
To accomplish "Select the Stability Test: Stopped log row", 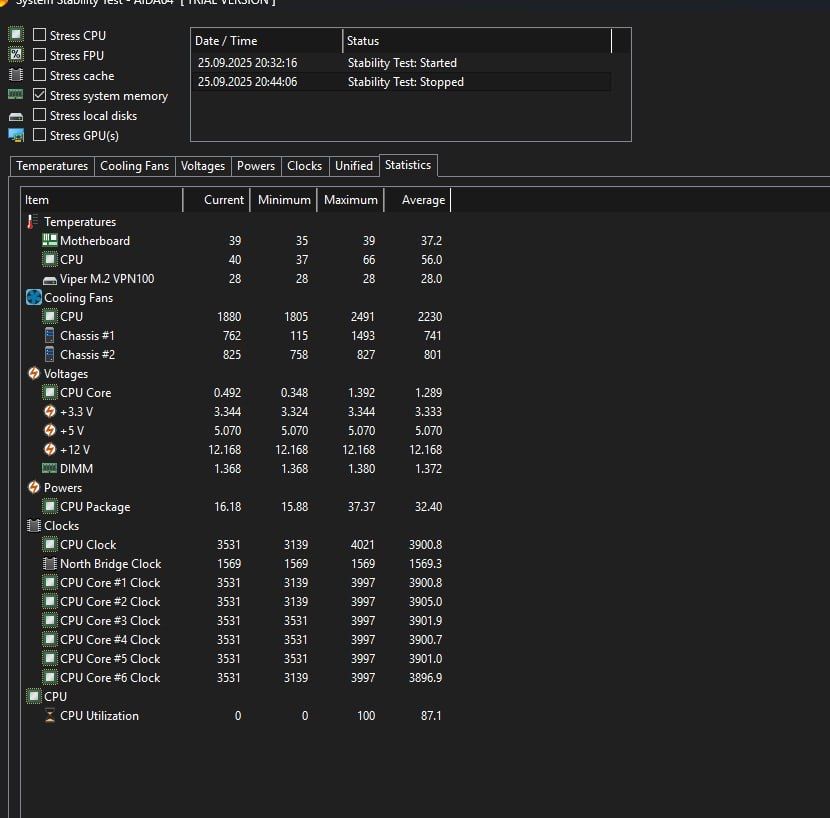I will (x=401, y=82).
